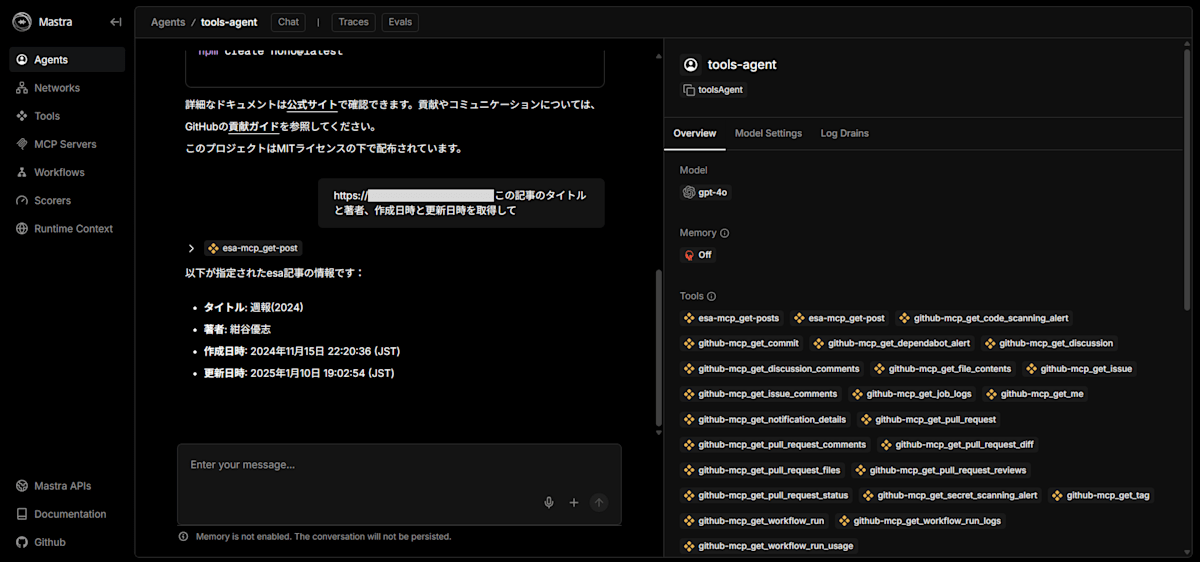Open MCP Servers page
The height and width of the screenshot is (562, 1200).
67,144
